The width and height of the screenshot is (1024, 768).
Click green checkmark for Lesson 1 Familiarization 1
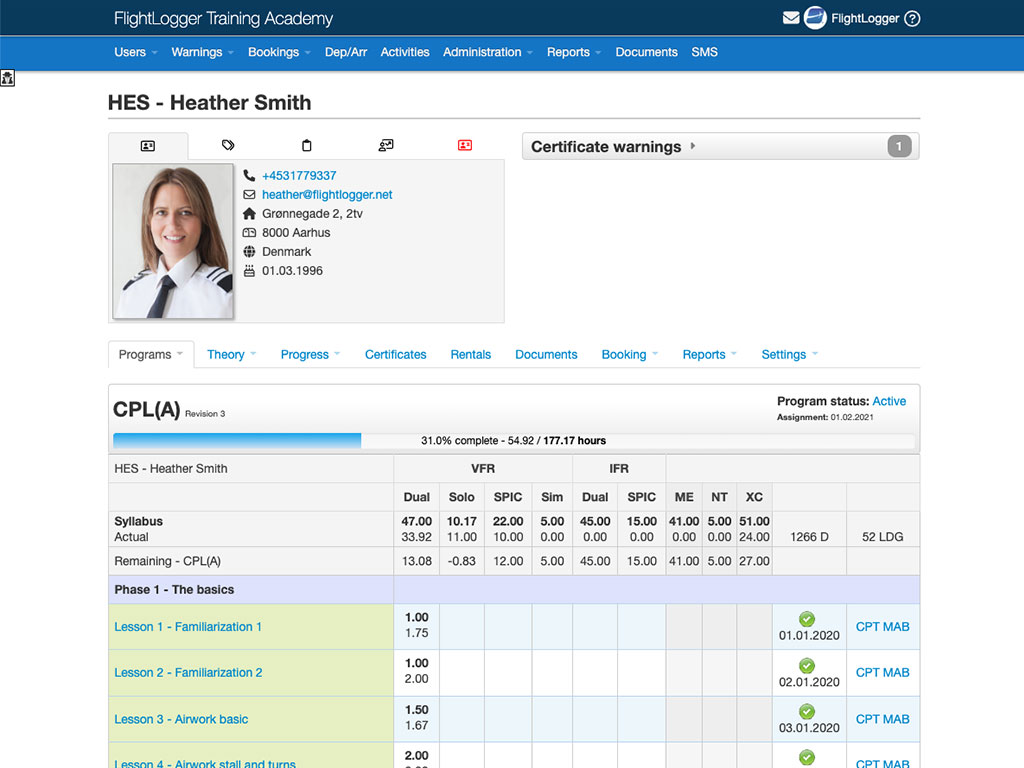coord(807,619)
